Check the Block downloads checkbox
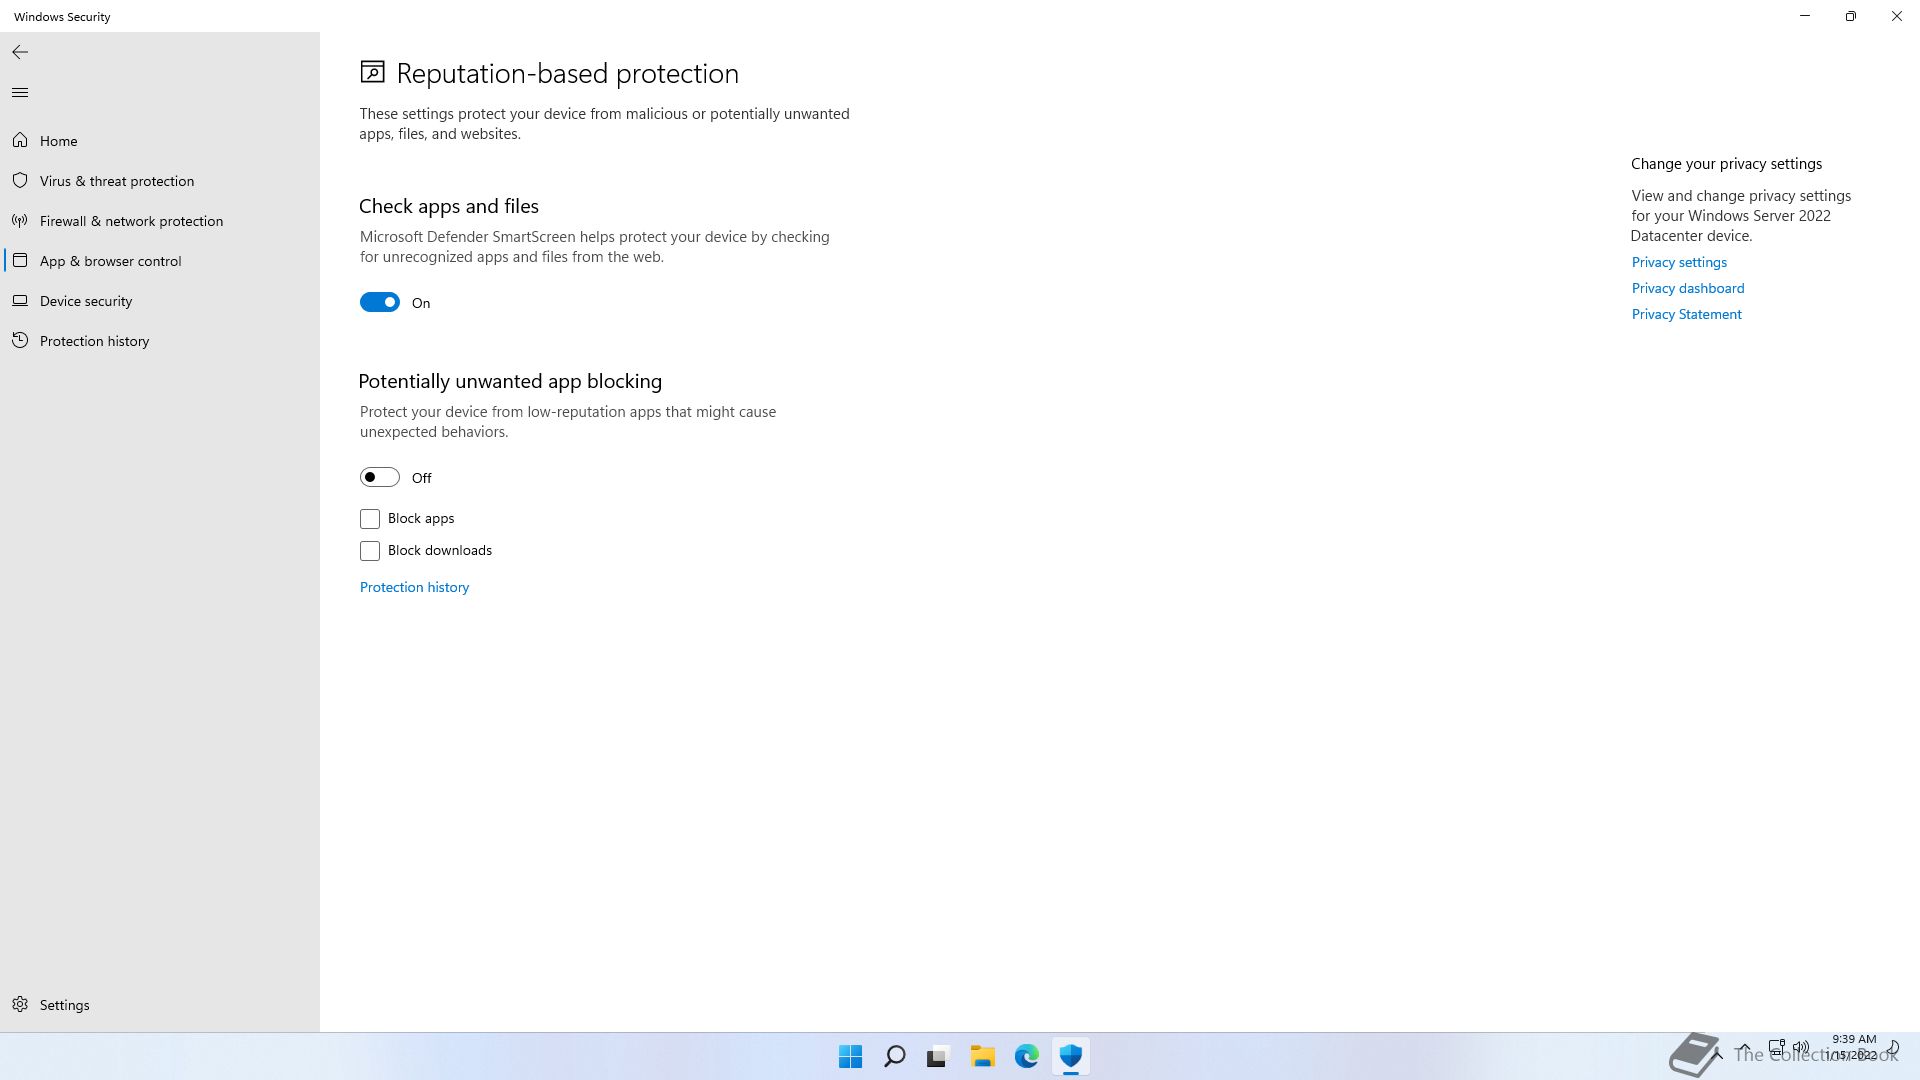The image size is (1920, 1080). coord(370,551)
